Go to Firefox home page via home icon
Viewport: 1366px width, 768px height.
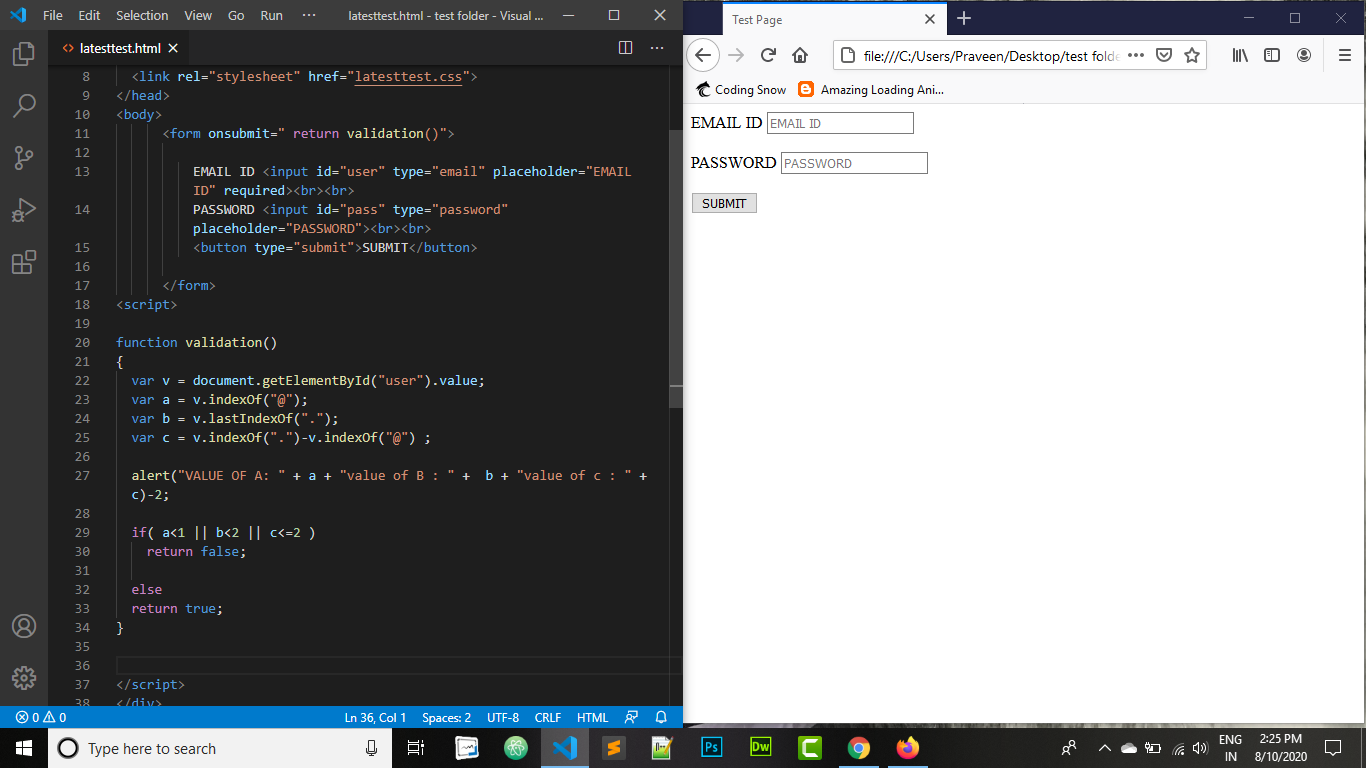point(799,56)
